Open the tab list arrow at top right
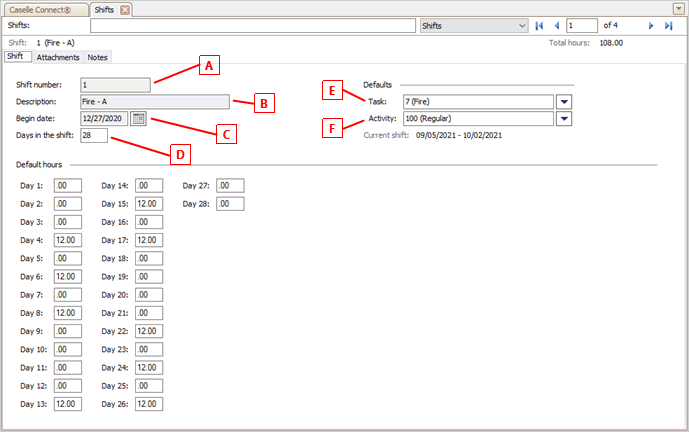 [x=679, y=8]
